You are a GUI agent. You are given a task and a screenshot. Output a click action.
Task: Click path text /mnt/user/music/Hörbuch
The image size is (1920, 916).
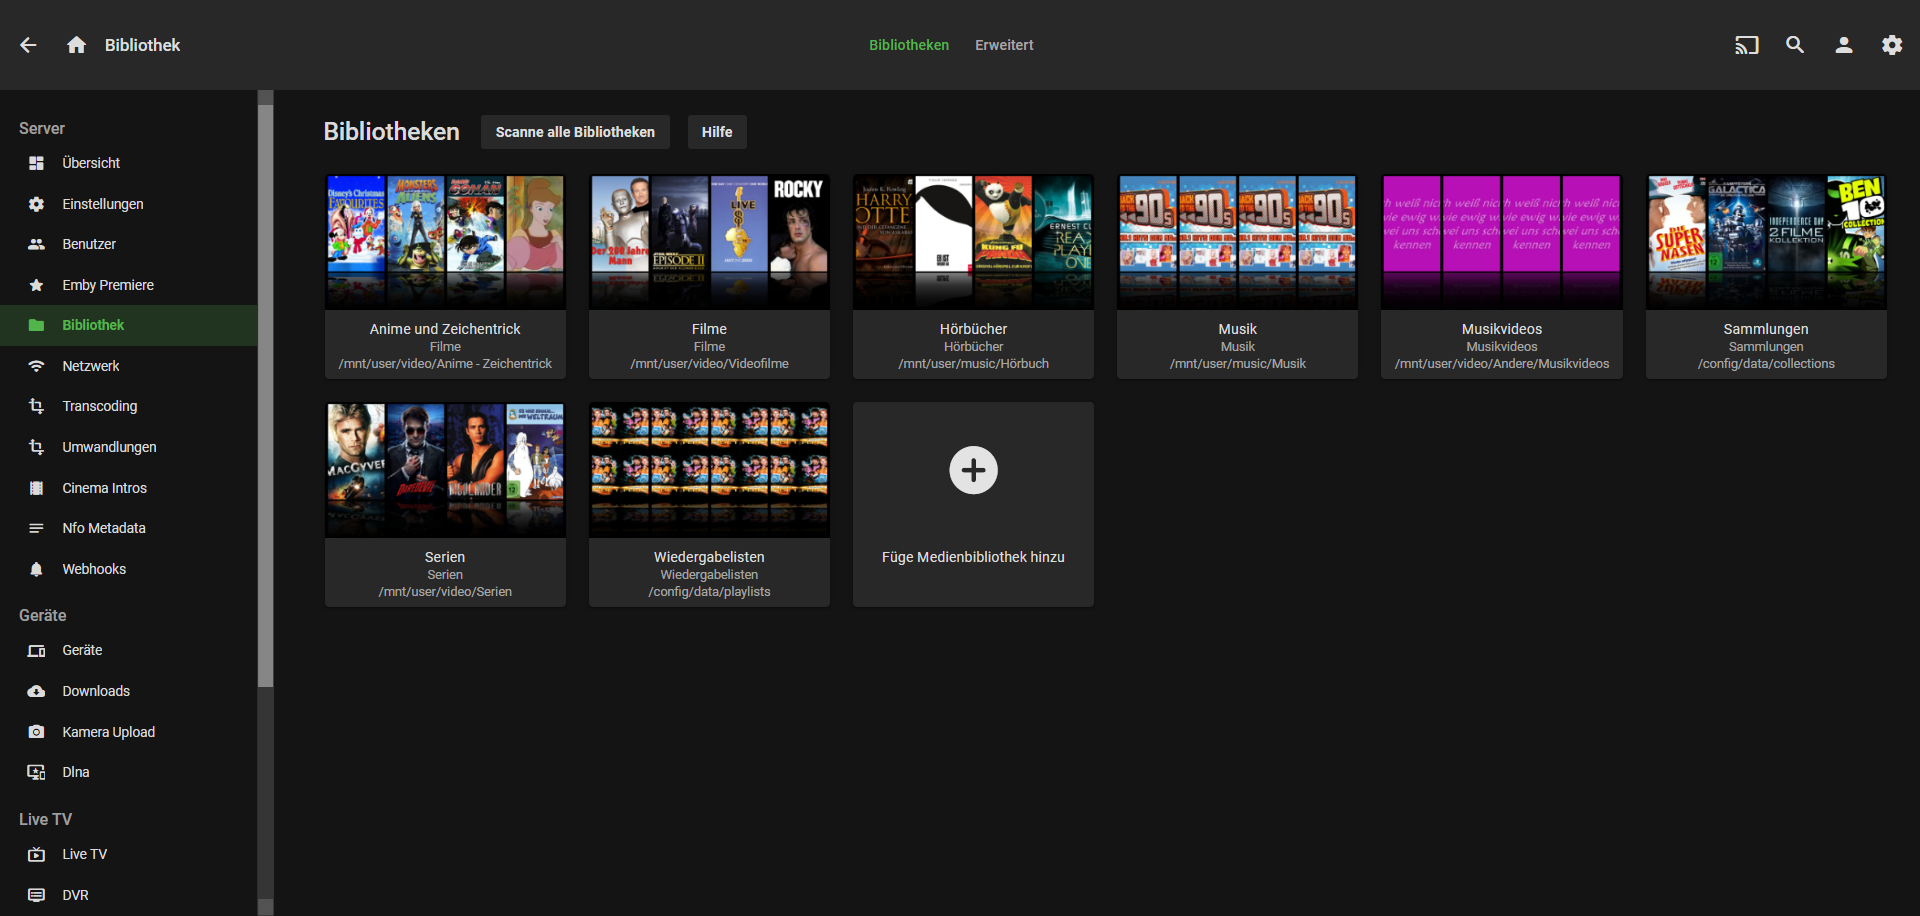coord(973,364)
